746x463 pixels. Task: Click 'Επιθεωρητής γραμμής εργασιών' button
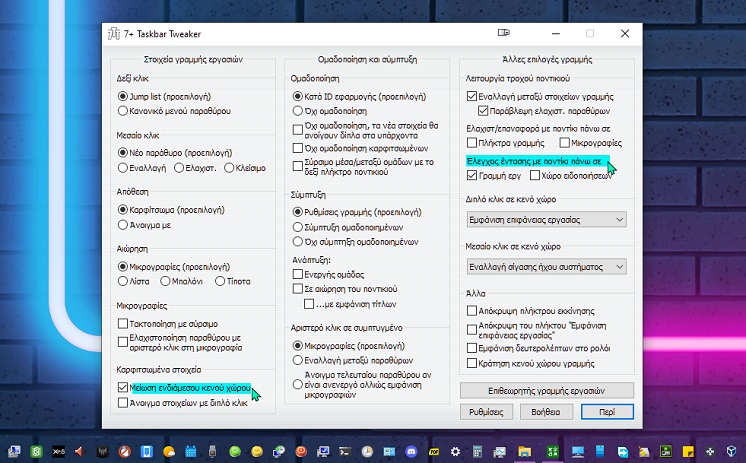click(547, 391)
